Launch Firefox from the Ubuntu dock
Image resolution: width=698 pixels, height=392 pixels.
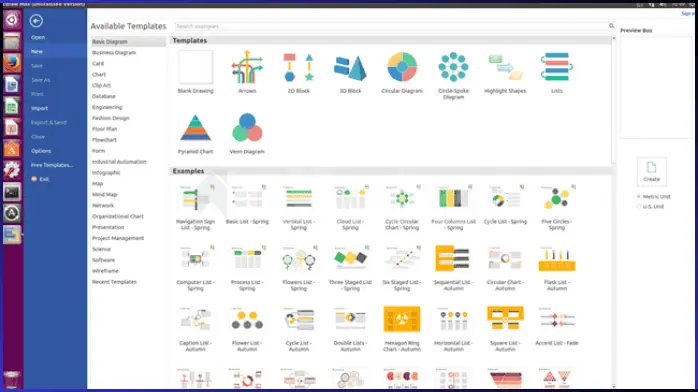click(x=12, y=63)
